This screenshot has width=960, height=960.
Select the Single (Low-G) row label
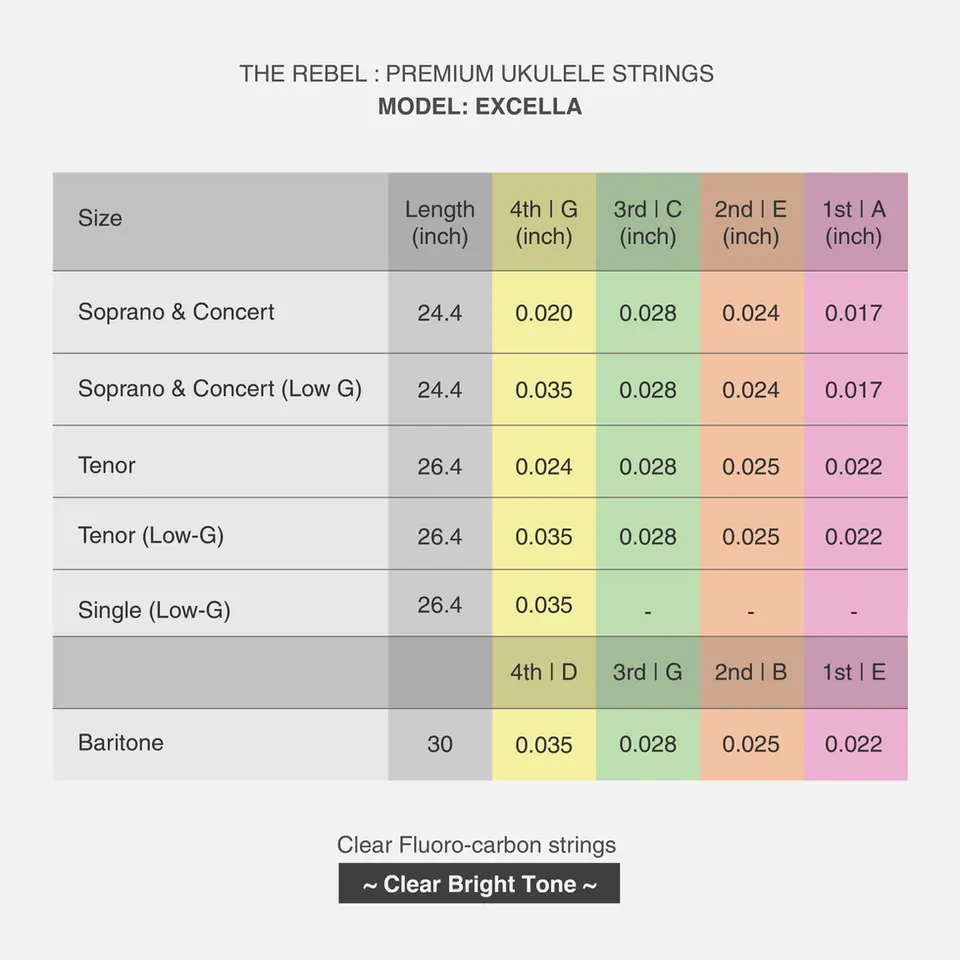154,610
